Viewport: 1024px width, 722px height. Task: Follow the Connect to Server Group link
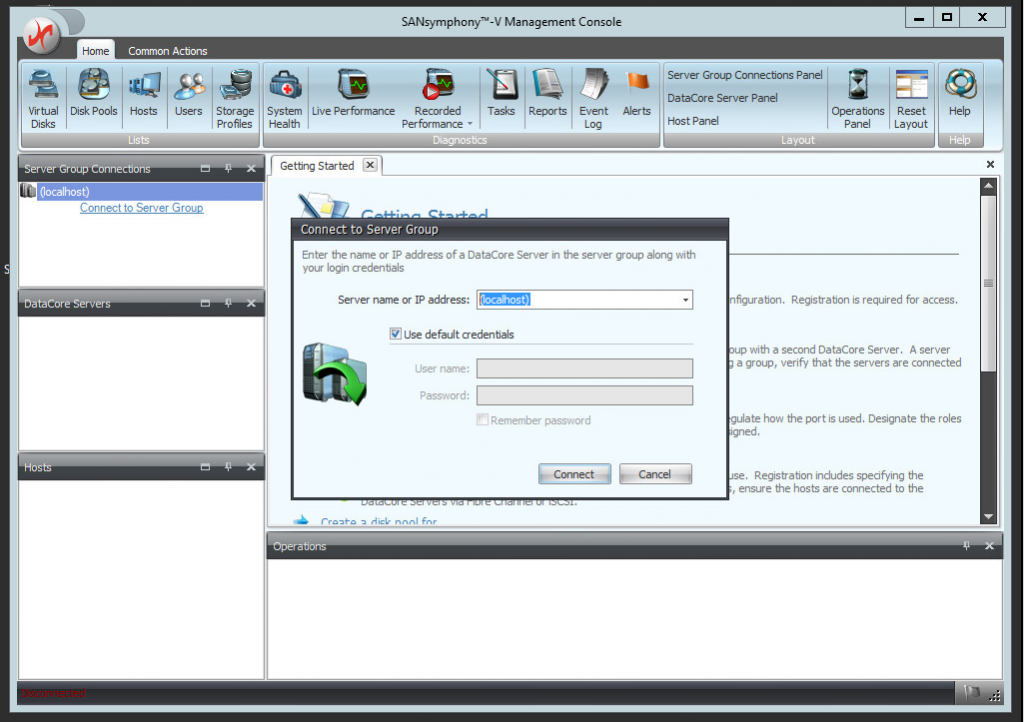pyautogui.click(x=141, y=207)
